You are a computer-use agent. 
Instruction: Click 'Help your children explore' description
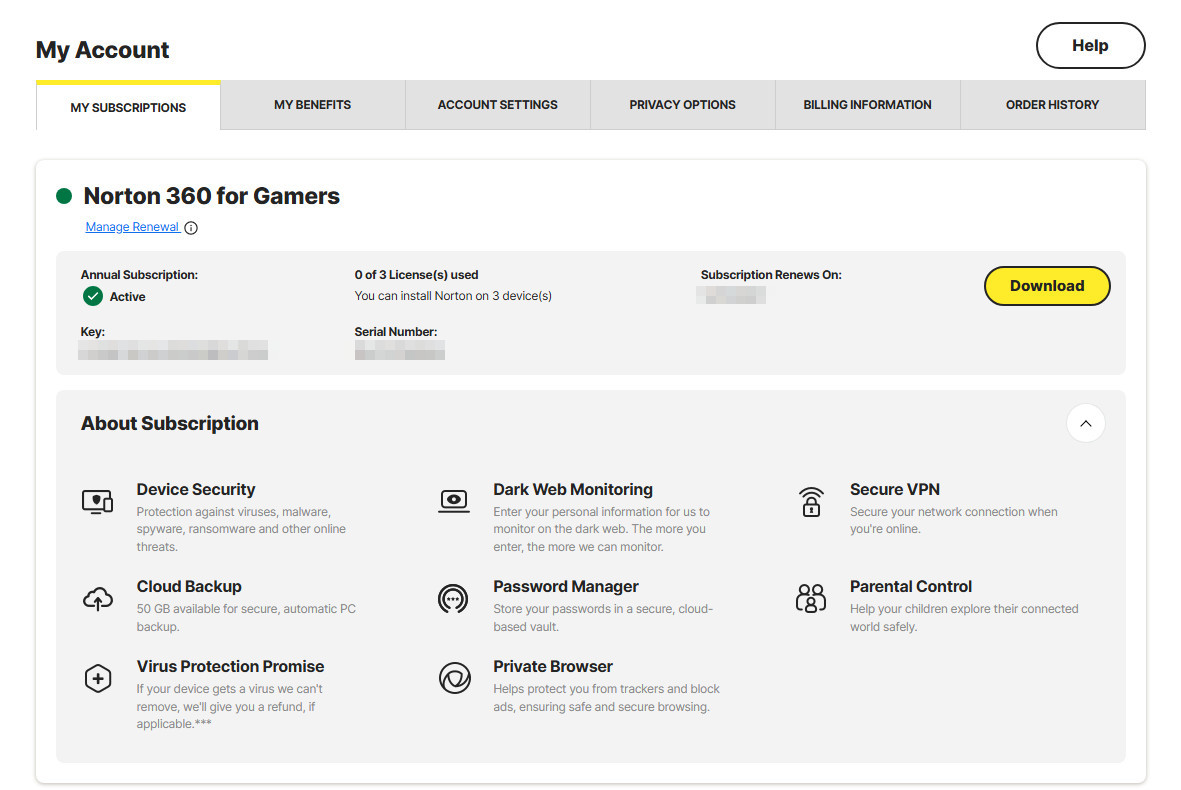964,618
